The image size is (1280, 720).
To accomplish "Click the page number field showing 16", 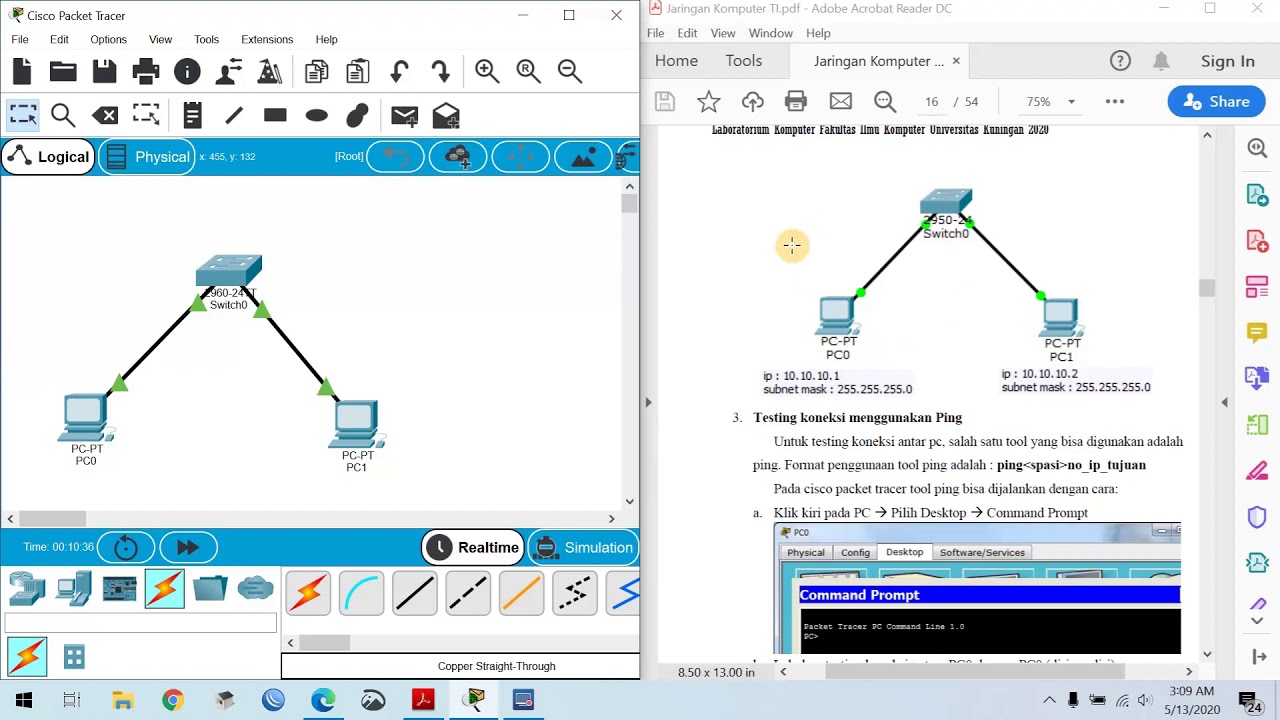I will click(931, 101).
